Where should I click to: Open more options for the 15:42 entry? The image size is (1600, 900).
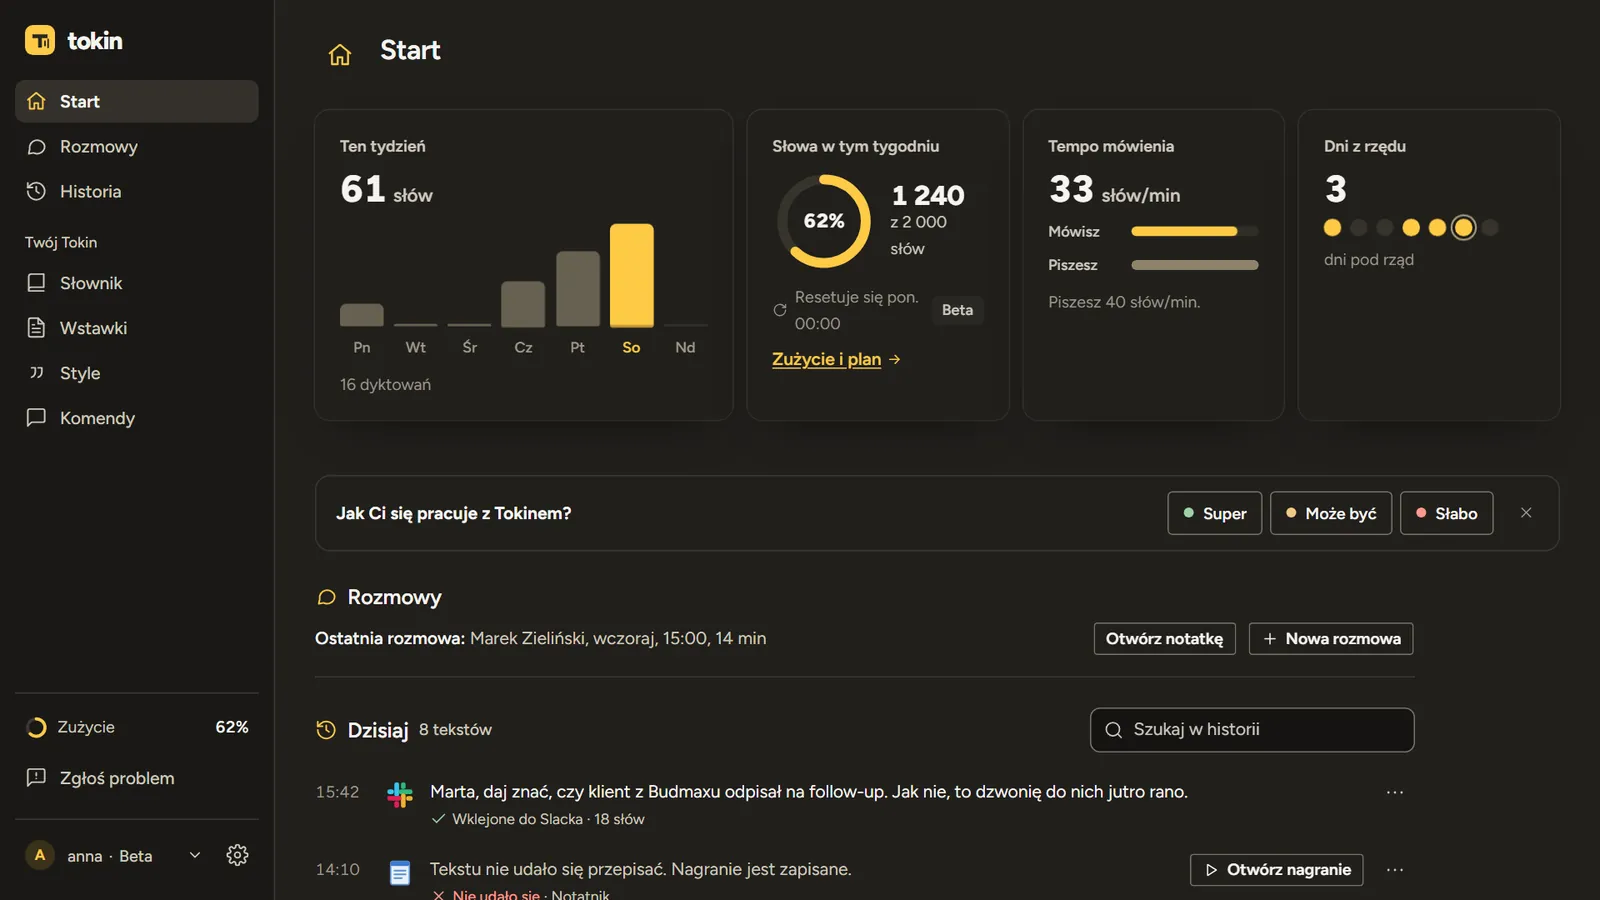click(x=1395, y=792)
